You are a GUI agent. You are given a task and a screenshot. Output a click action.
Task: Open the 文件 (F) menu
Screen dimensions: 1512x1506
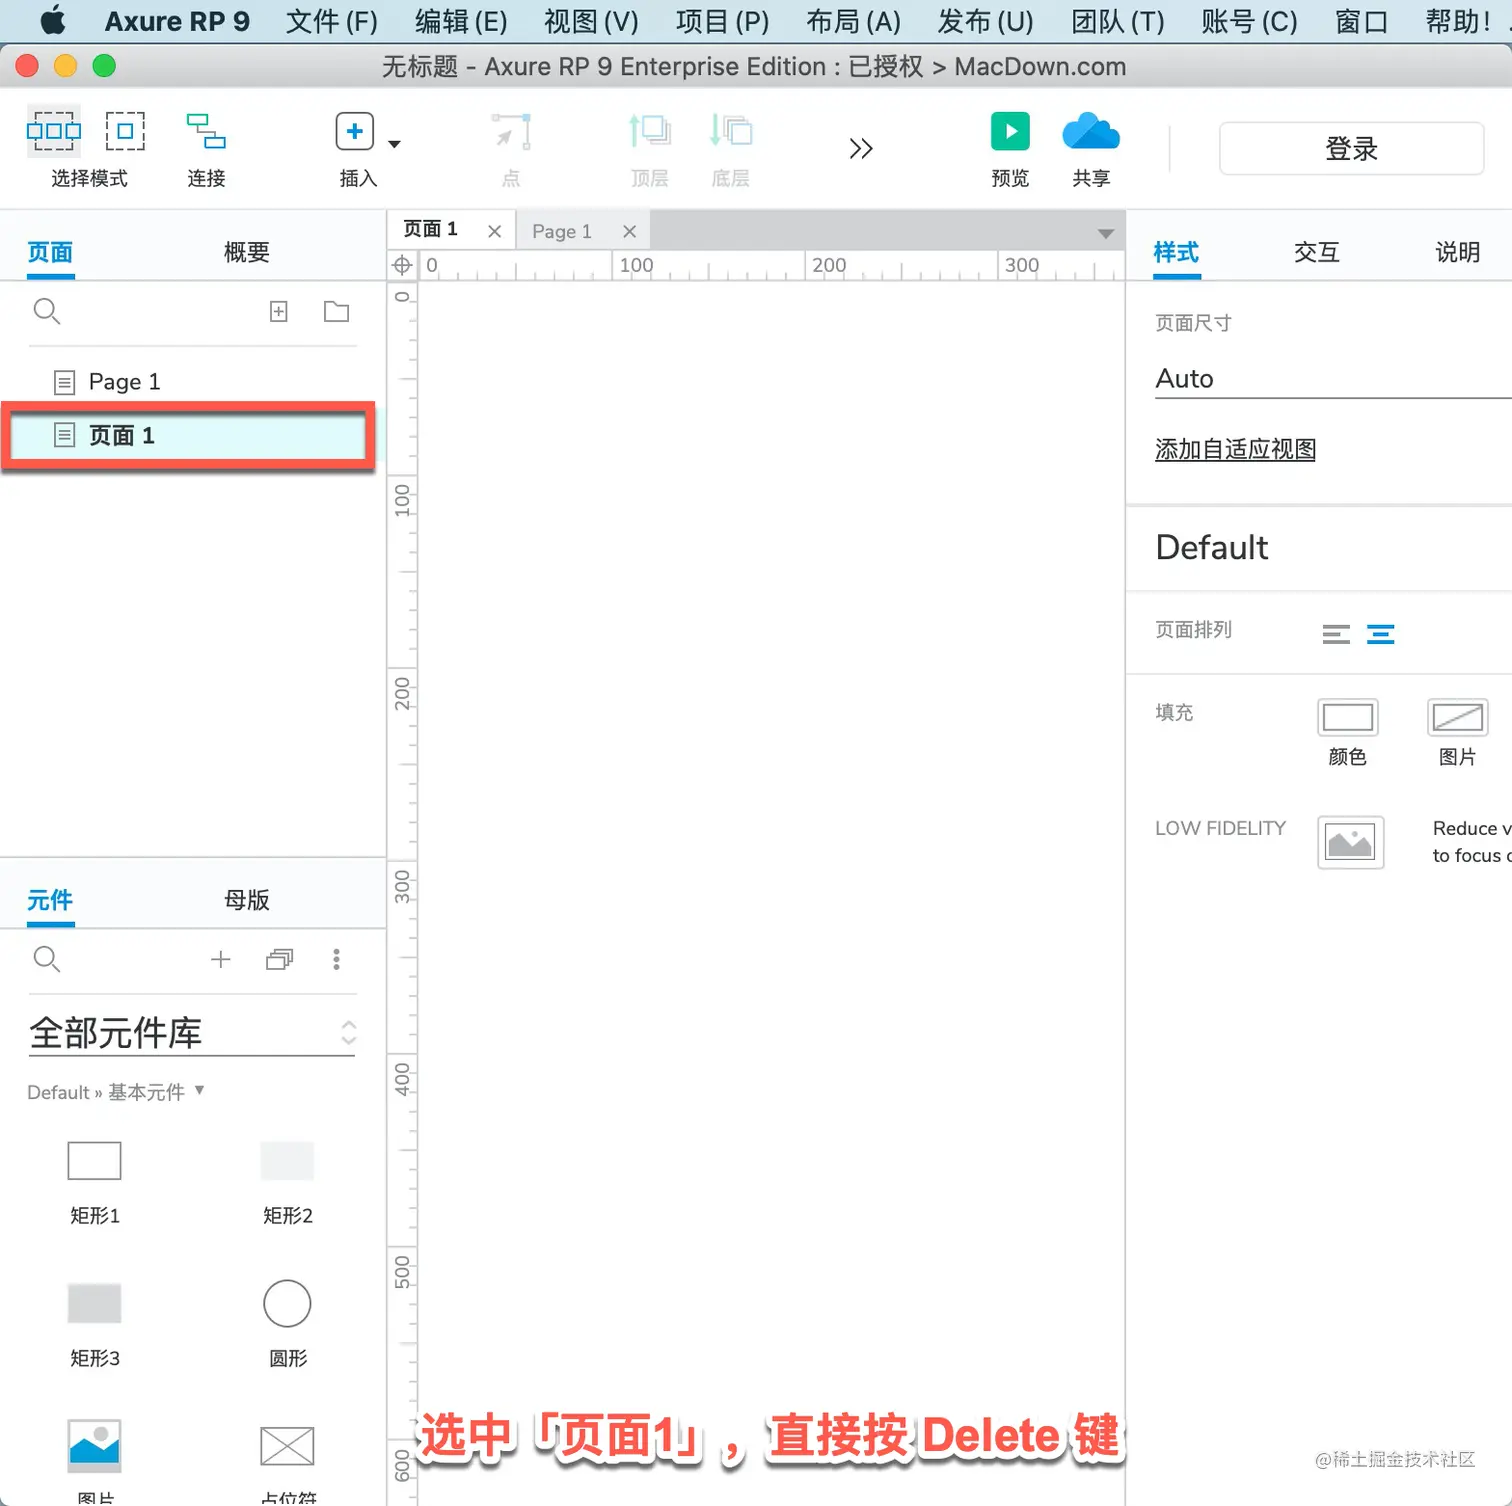point(332,21)
